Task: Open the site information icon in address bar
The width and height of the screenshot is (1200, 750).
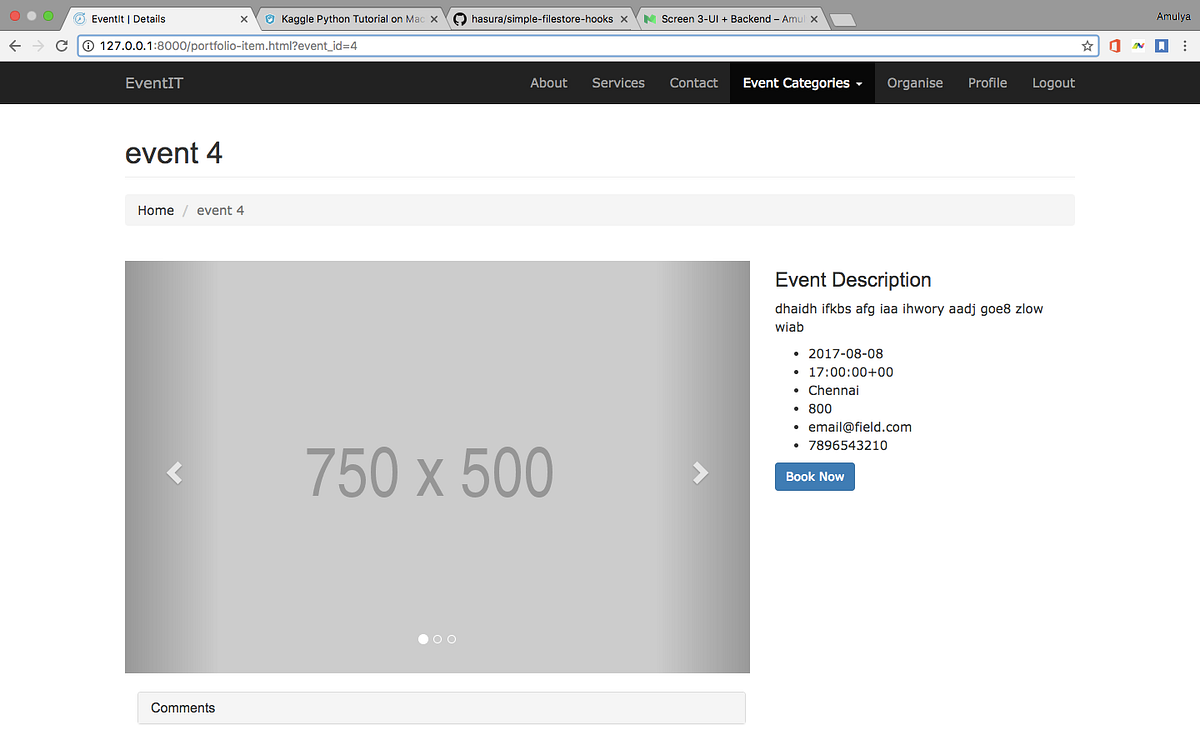Action: click(x=89, y=45)
